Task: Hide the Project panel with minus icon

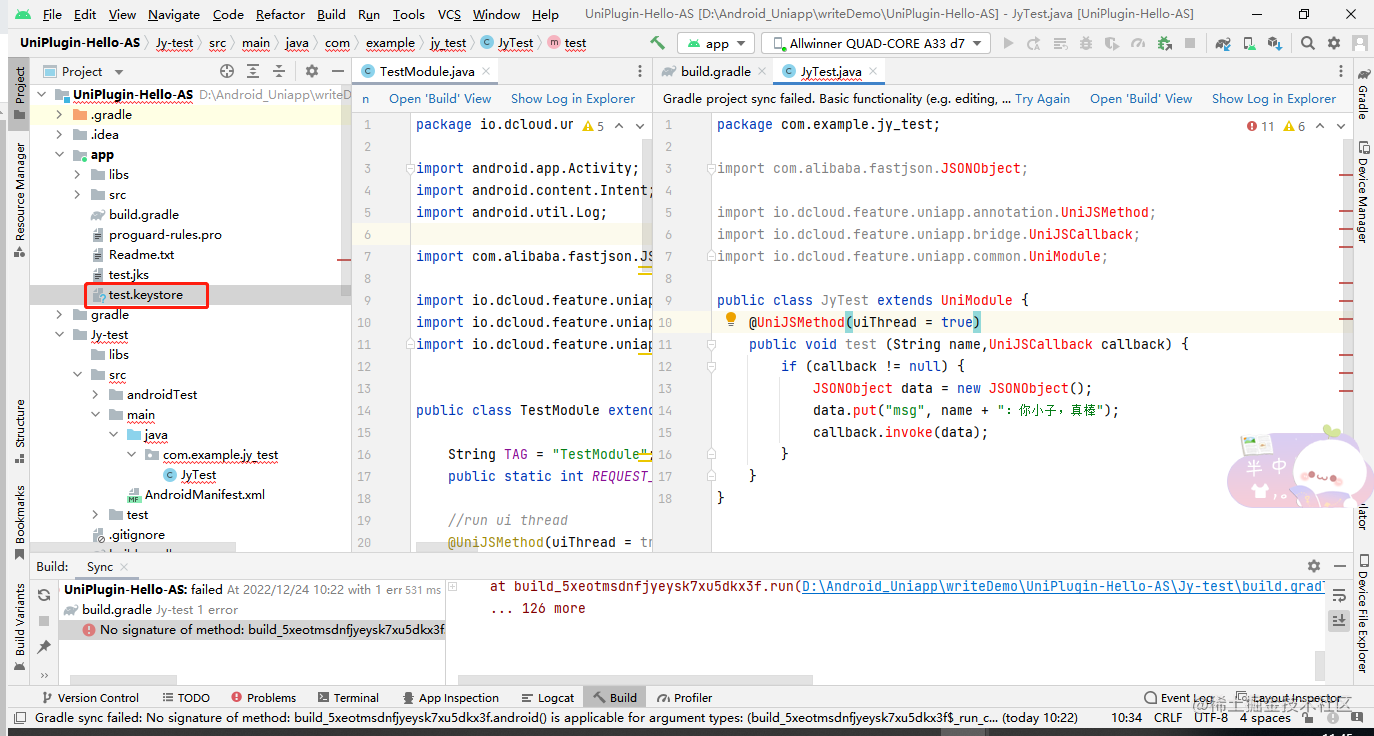Action: 337,71
